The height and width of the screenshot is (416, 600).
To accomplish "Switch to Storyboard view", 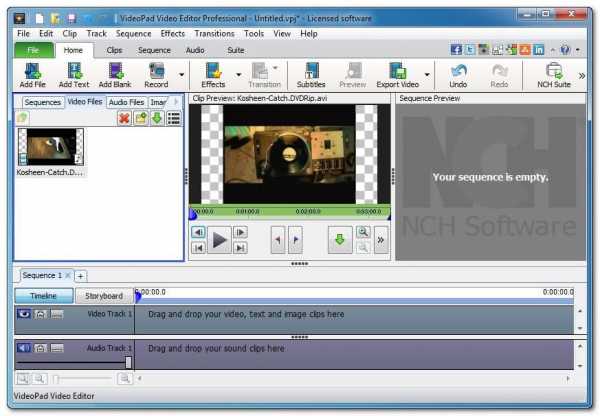I will click(104, 296).
